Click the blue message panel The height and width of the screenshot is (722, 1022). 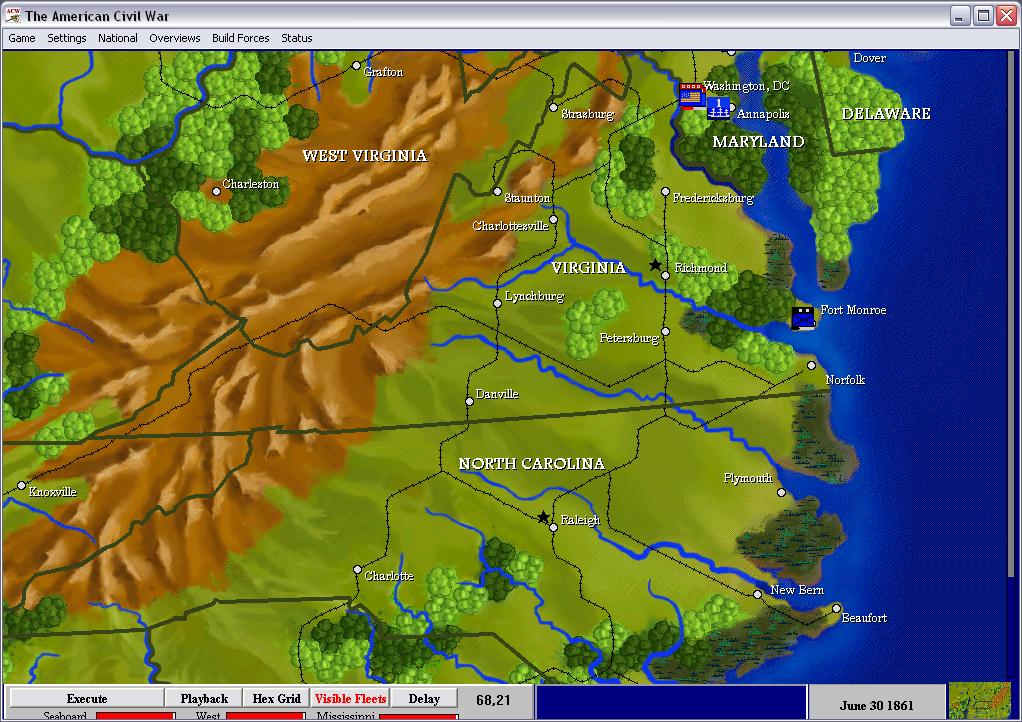[x=671, y=702]
